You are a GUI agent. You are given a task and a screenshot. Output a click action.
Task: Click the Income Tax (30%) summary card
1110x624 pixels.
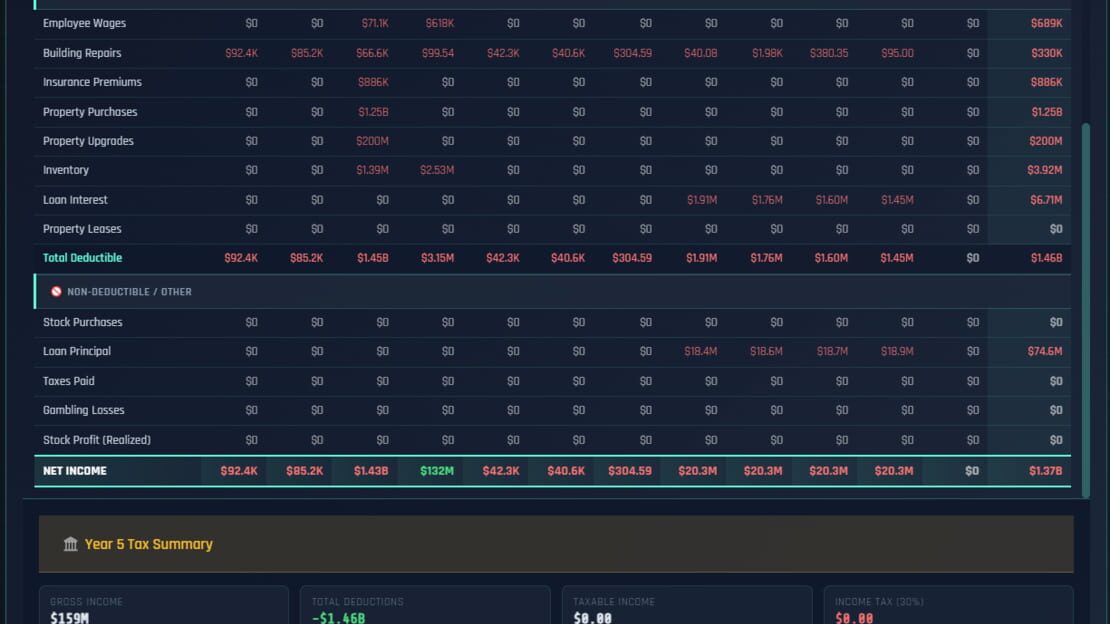point(949,605)
